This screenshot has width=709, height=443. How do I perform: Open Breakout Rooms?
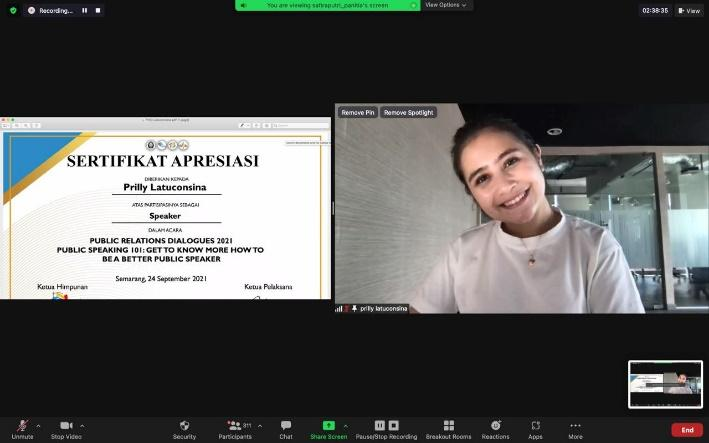click(x=448, y=426)
